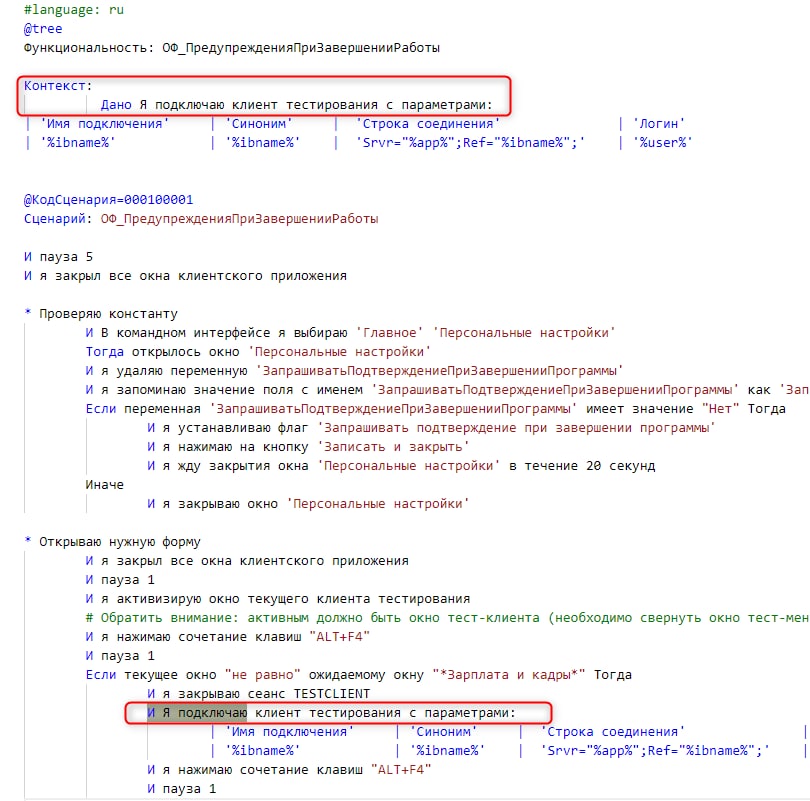The height and width of the screenshot is (801, 810).
Task: Click the '*Зарплата и кадры*' window name string
Action: [509, 675]
